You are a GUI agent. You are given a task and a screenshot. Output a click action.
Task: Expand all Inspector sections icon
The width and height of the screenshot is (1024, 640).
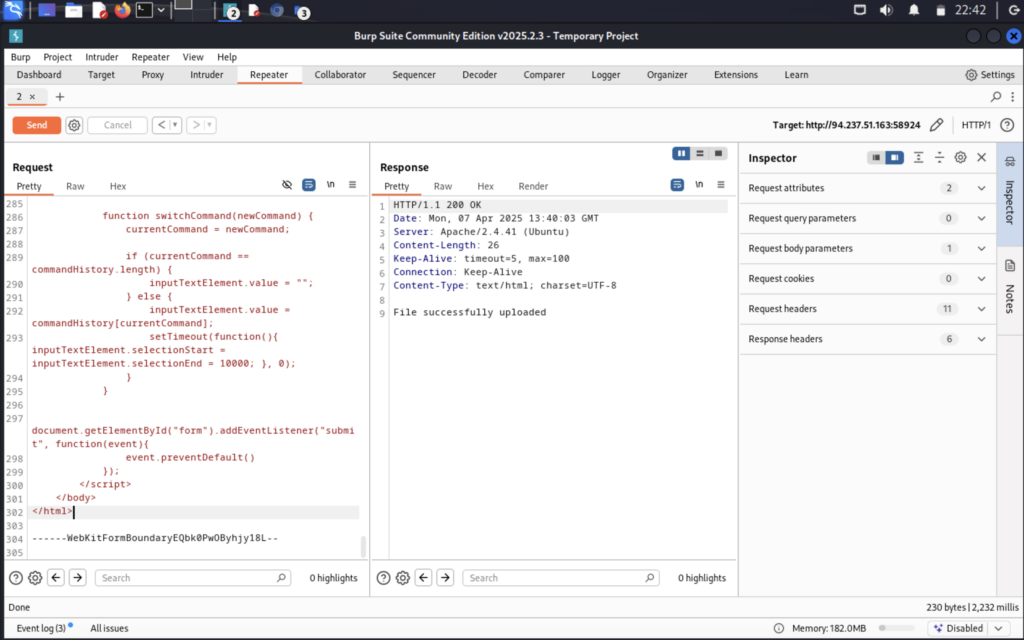click(x=918, y=157)
